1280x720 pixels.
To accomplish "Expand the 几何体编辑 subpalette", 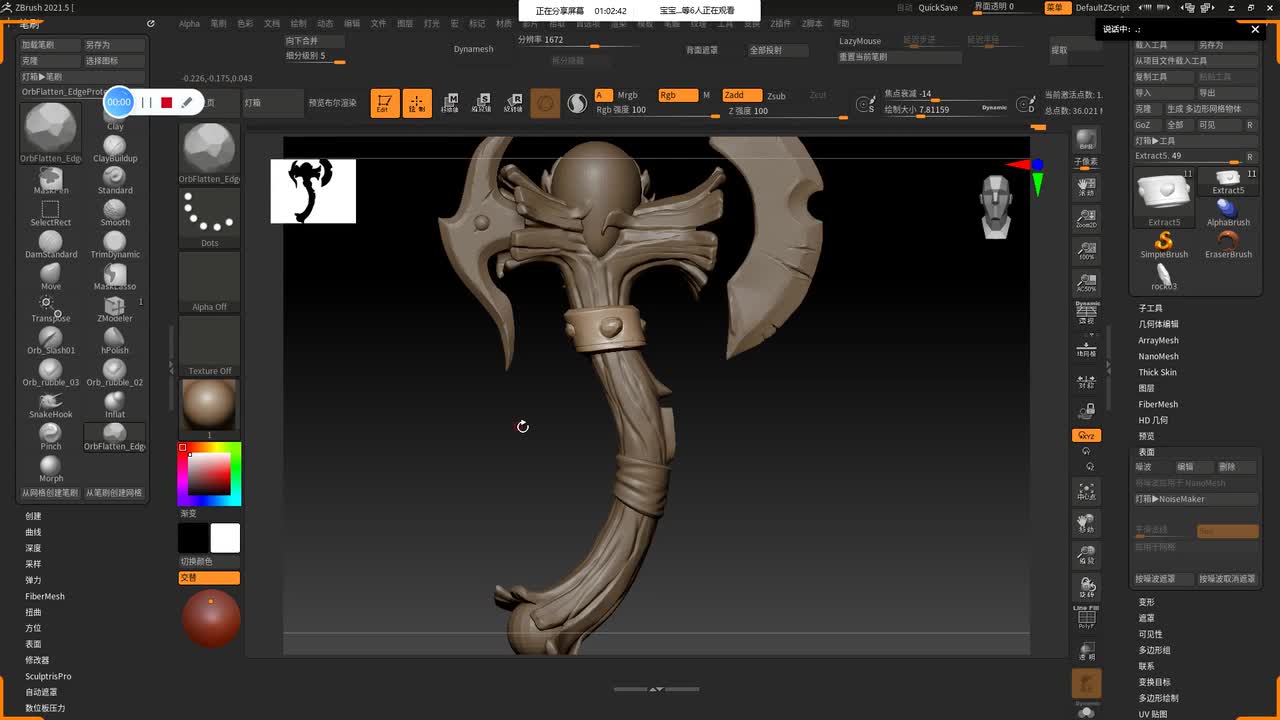I will 1158,324.
